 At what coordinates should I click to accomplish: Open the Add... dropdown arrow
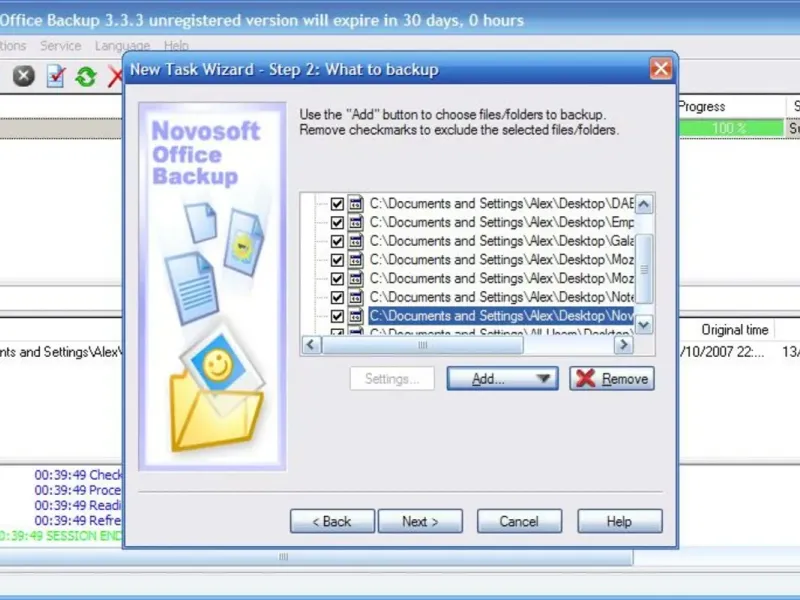tap(543, 379)
